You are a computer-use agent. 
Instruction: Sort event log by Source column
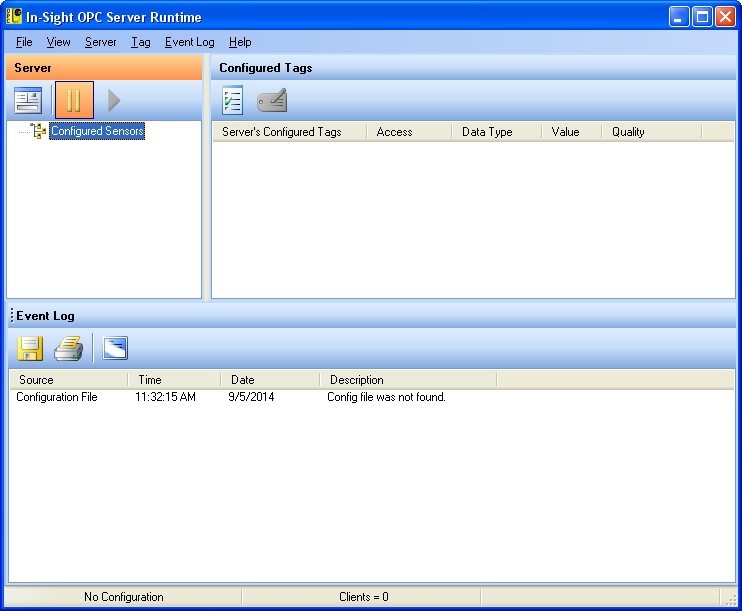point(69,380)
